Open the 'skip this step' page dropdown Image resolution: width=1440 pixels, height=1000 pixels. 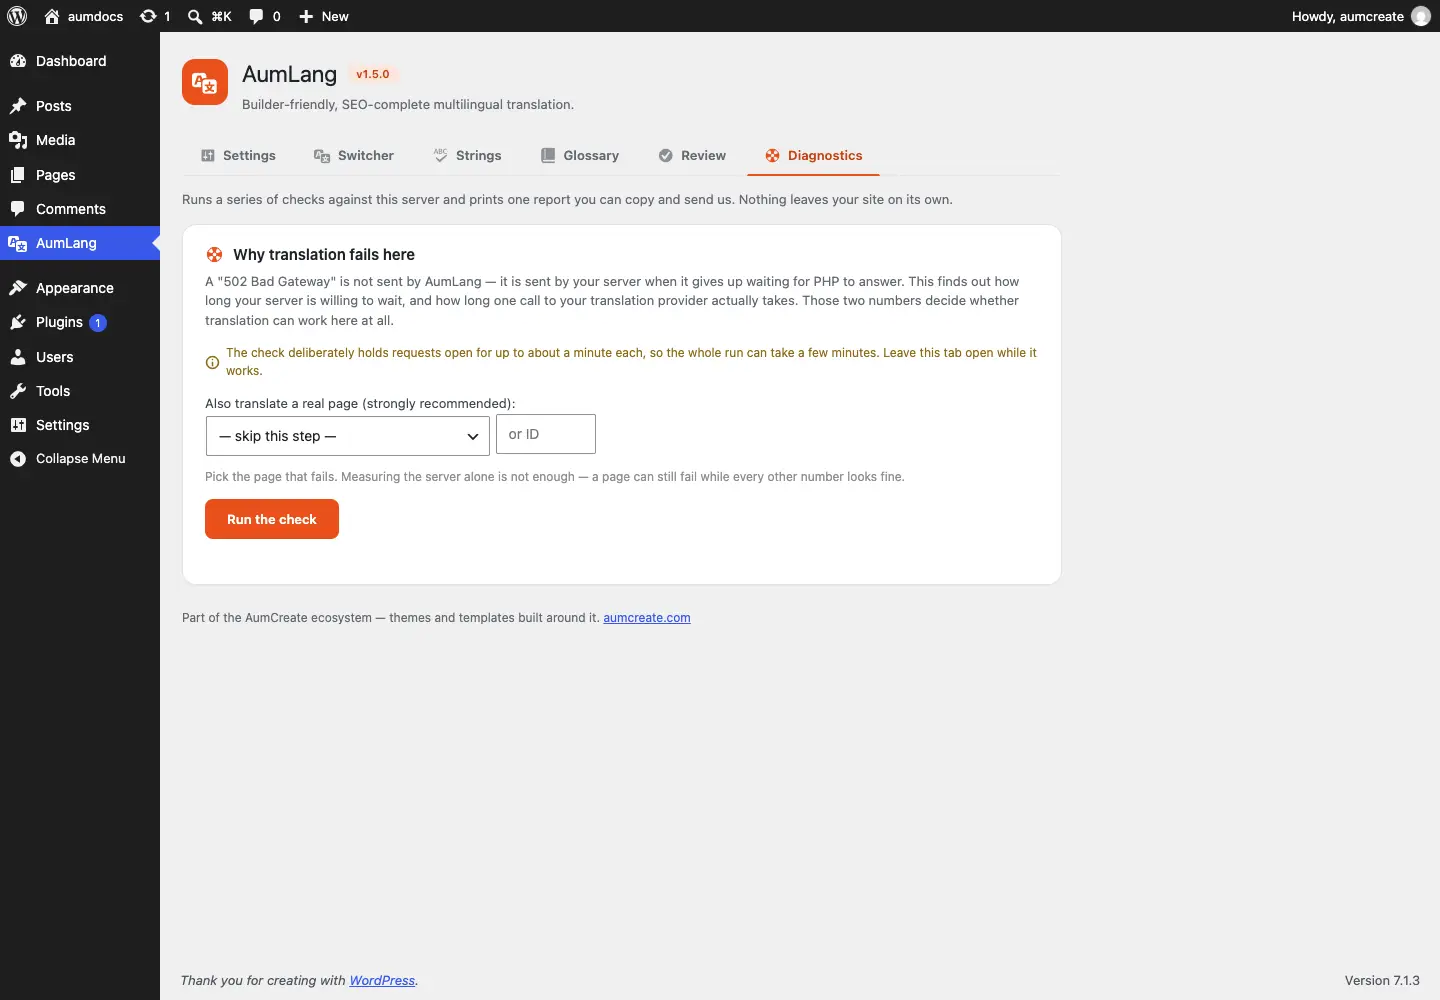tap(348, 436)
